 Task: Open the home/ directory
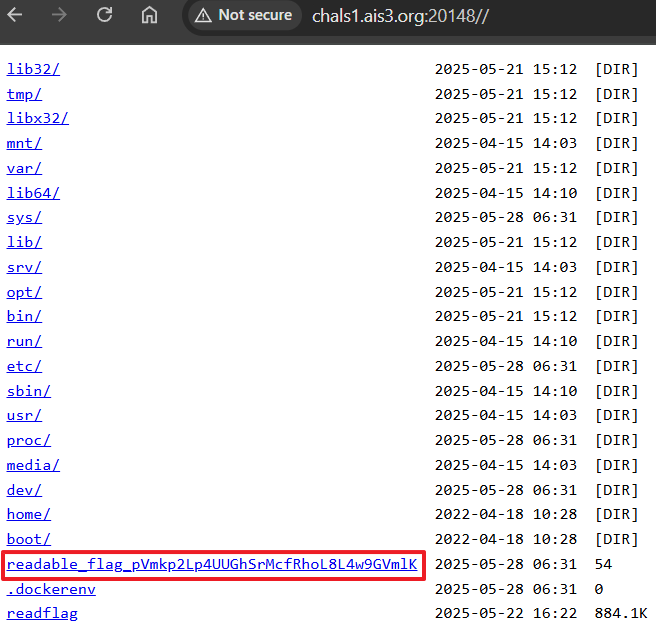(x=28, y=514)
